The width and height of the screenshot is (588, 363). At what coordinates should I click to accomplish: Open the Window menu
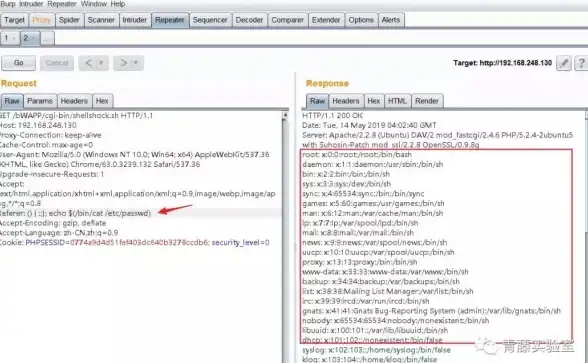pyautogui.click(x=94, y=4)
